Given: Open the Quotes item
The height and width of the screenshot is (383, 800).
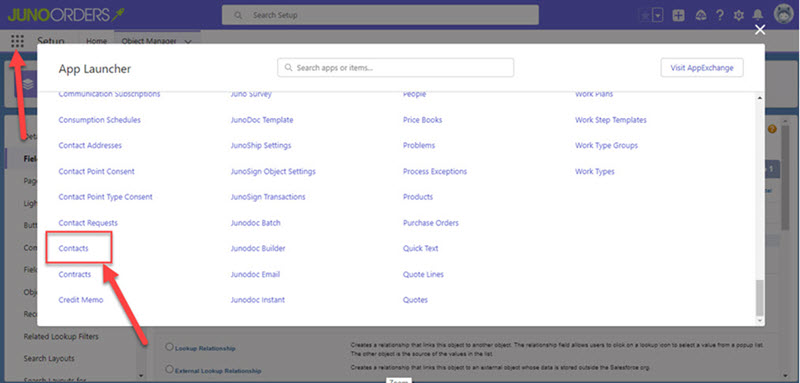Looking at the screenshot, I should (x=415, y=300).
